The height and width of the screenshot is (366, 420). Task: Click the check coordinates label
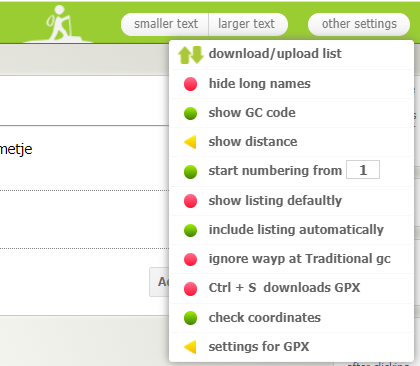click(x=265, y=318)
